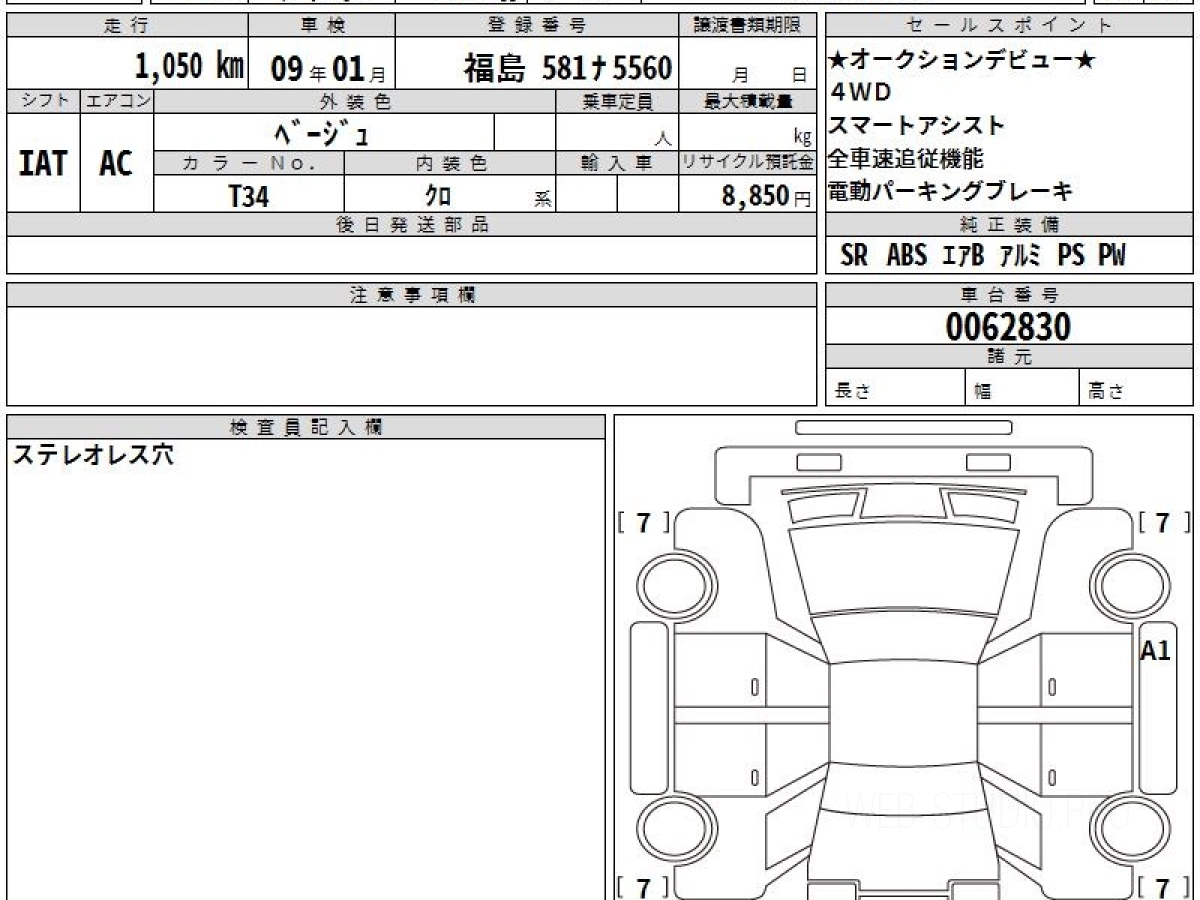
Task: Select the AC air conditioner value
Action: [x=116, y=163]
